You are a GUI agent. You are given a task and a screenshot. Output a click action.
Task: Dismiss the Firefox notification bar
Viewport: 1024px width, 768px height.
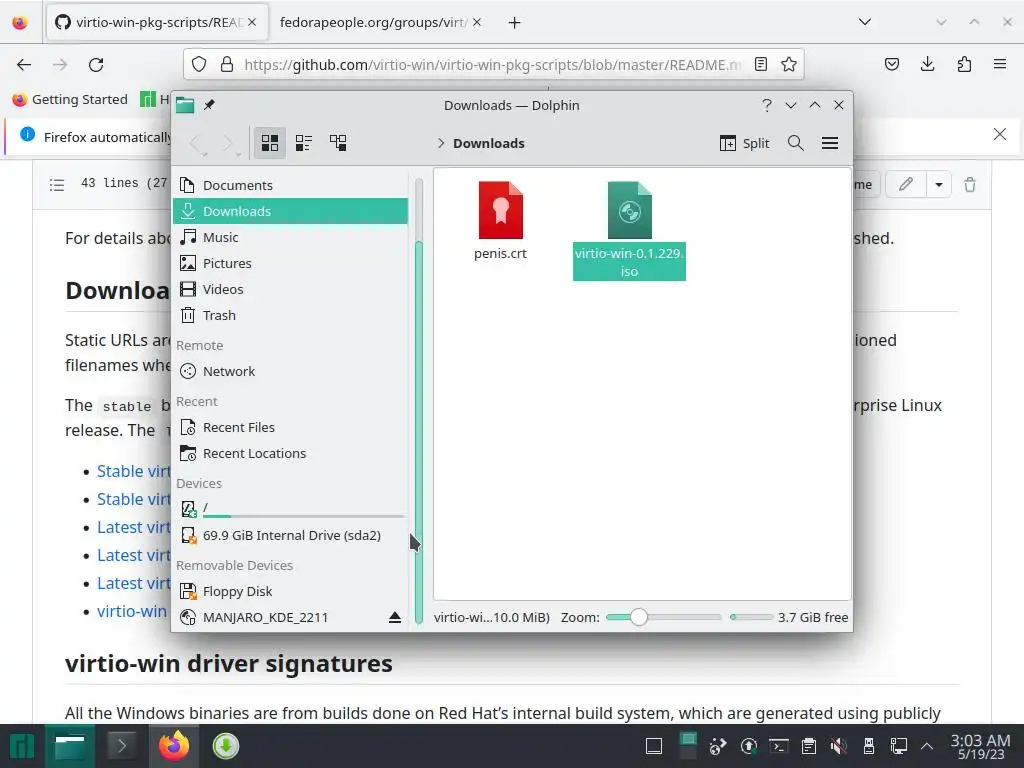pyautogui.click(x=1000, y=135)
